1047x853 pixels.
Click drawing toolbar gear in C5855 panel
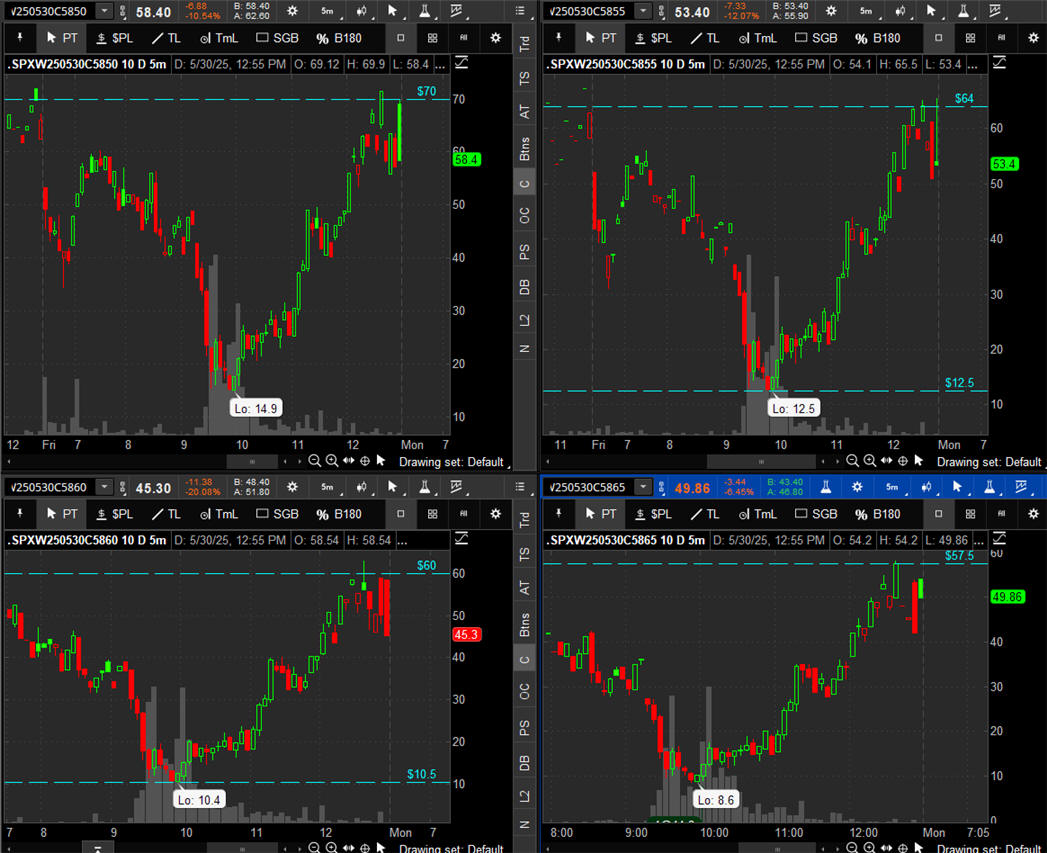pyautogui.click(x=1034, y=38)
